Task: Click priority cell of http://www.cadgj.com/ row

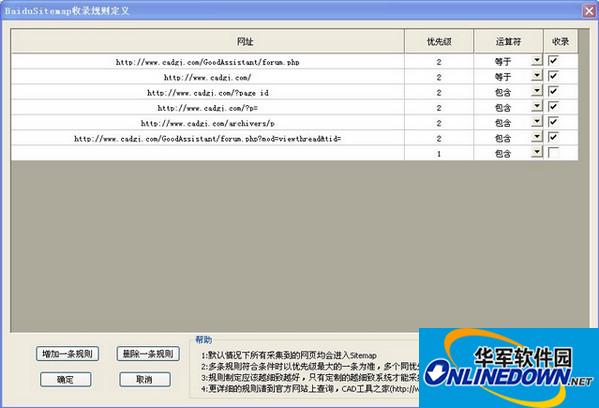Action: 439,77
